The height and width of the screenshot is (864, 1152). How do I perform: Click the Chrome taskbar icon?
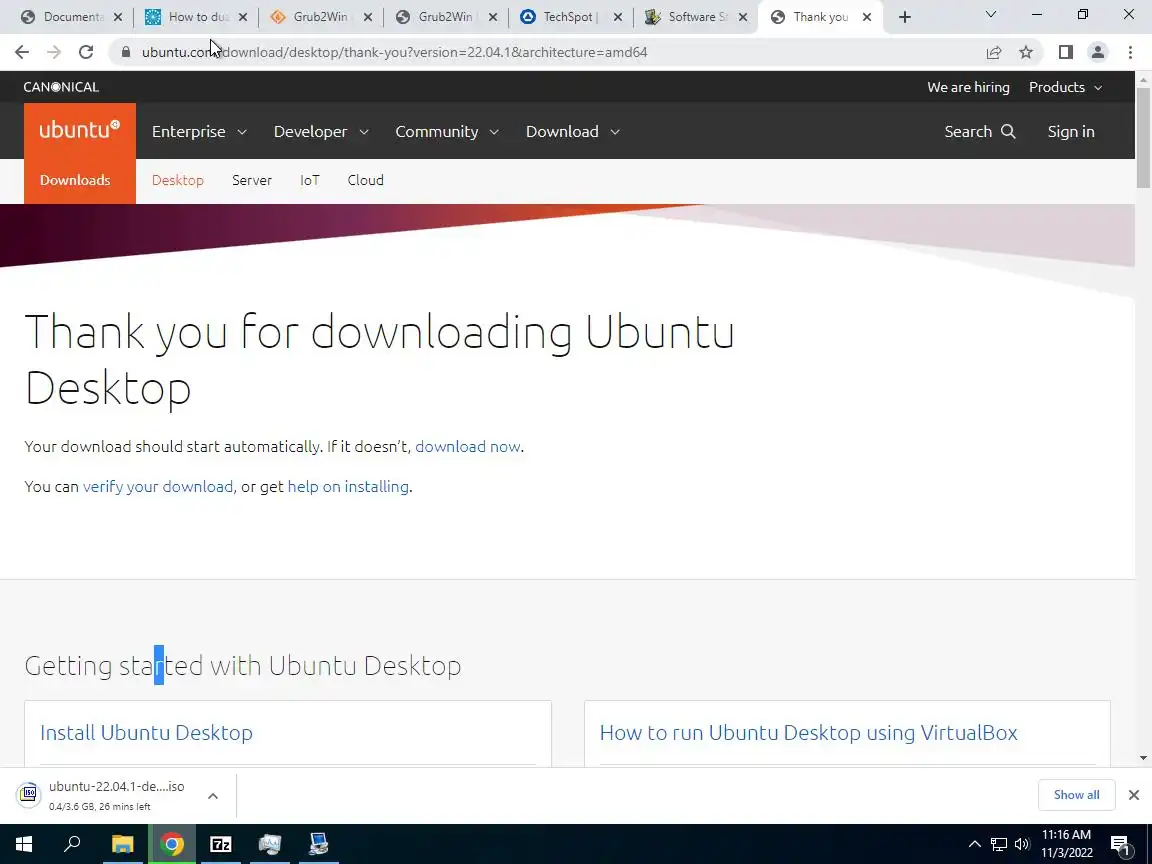click(172, 844)
